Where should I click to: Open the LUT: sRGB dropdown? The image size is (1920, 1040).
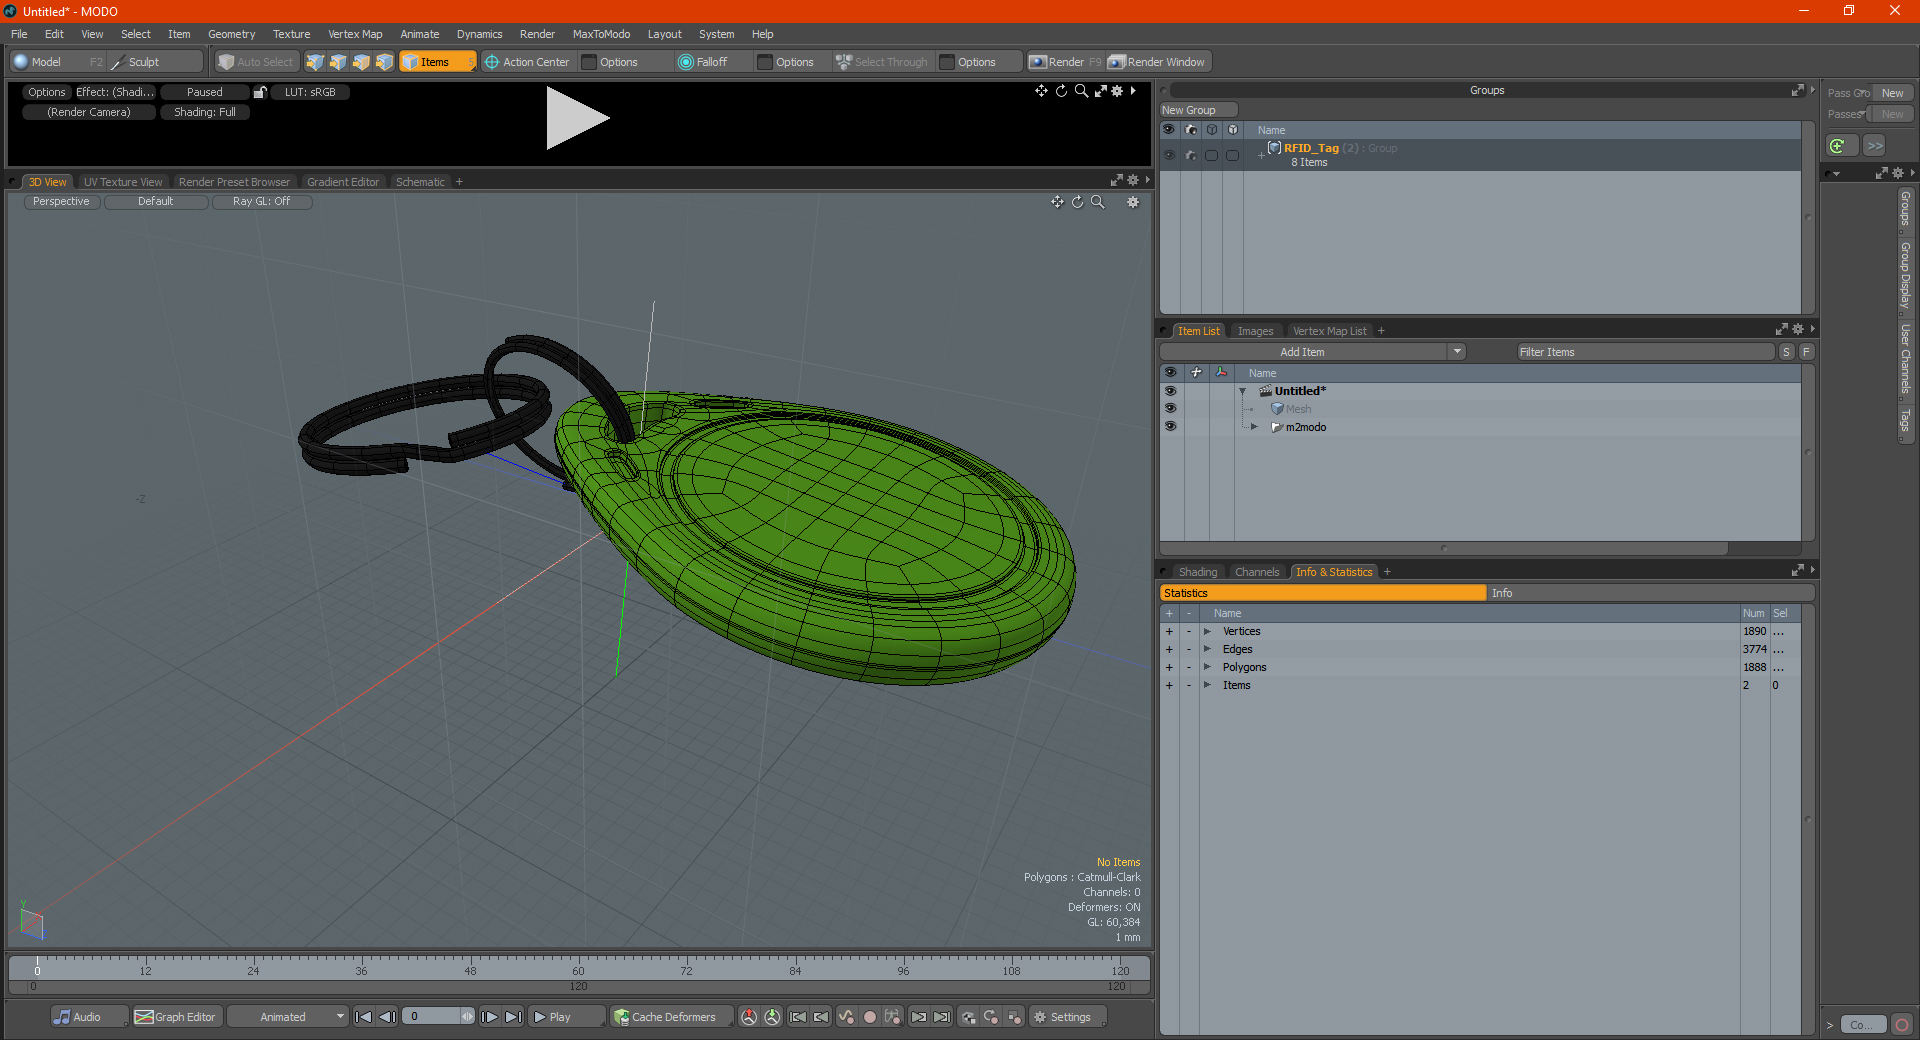coord(310,92)
